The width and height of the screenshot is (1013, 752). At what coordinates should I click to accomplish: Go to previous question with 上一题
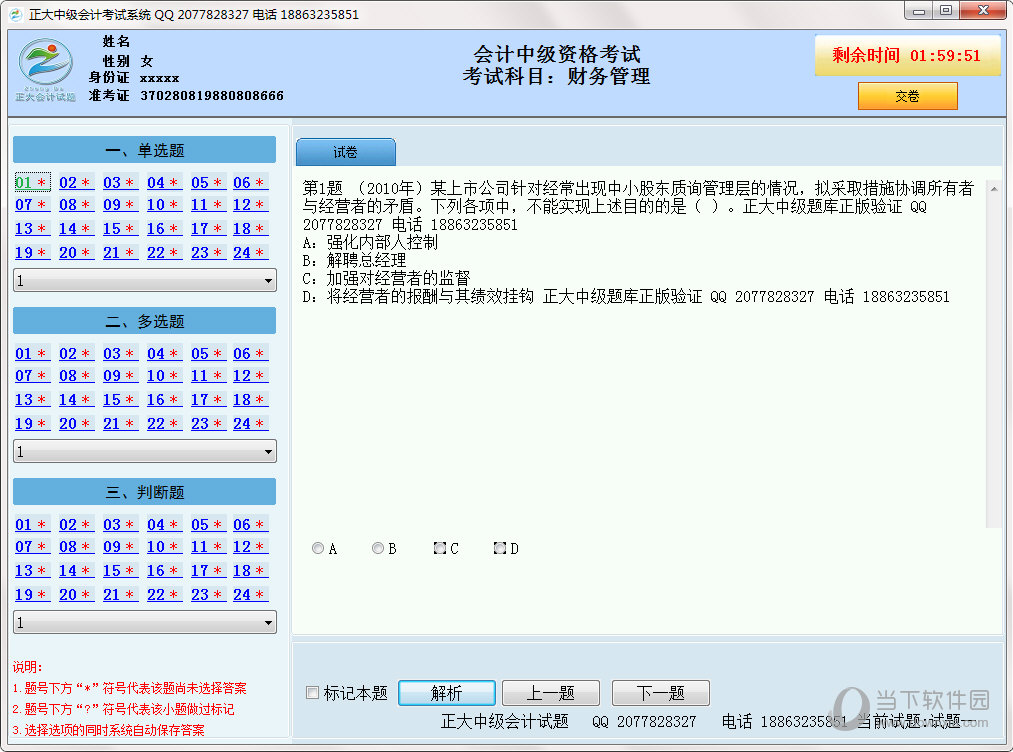[550, 693]
